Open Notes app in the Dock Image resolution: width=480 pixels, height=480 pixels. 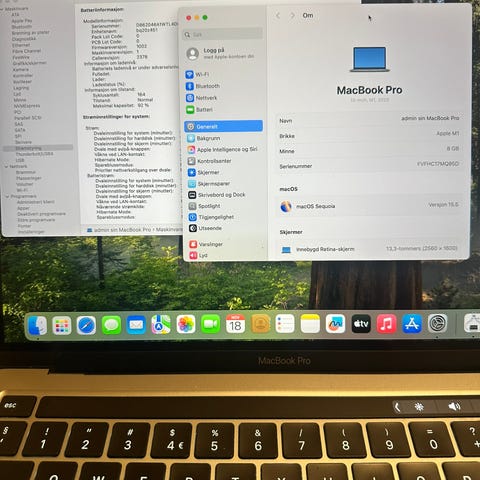310,323
